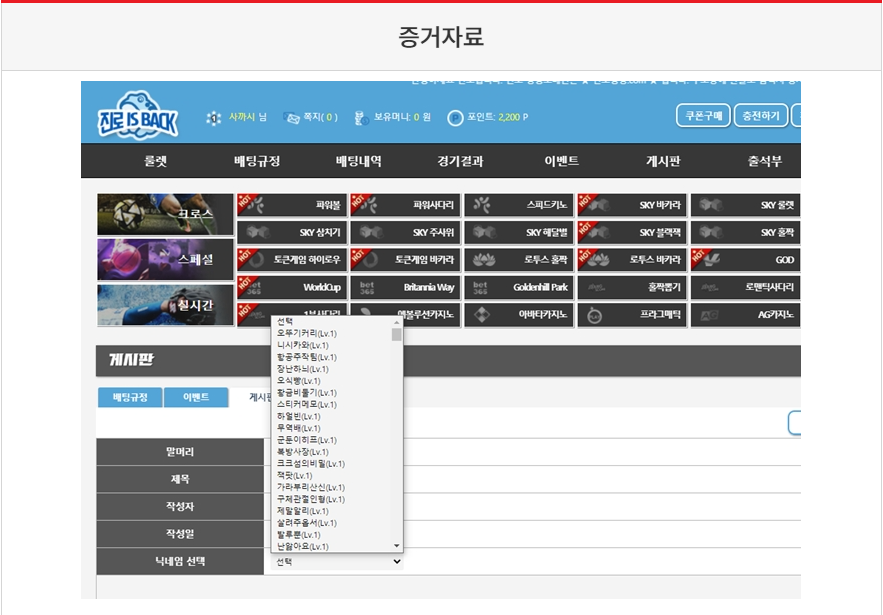Screen dimensions: 883x615
Task: Switch to the 이벤트 tab below 게시판
Action: coord(196,397)
